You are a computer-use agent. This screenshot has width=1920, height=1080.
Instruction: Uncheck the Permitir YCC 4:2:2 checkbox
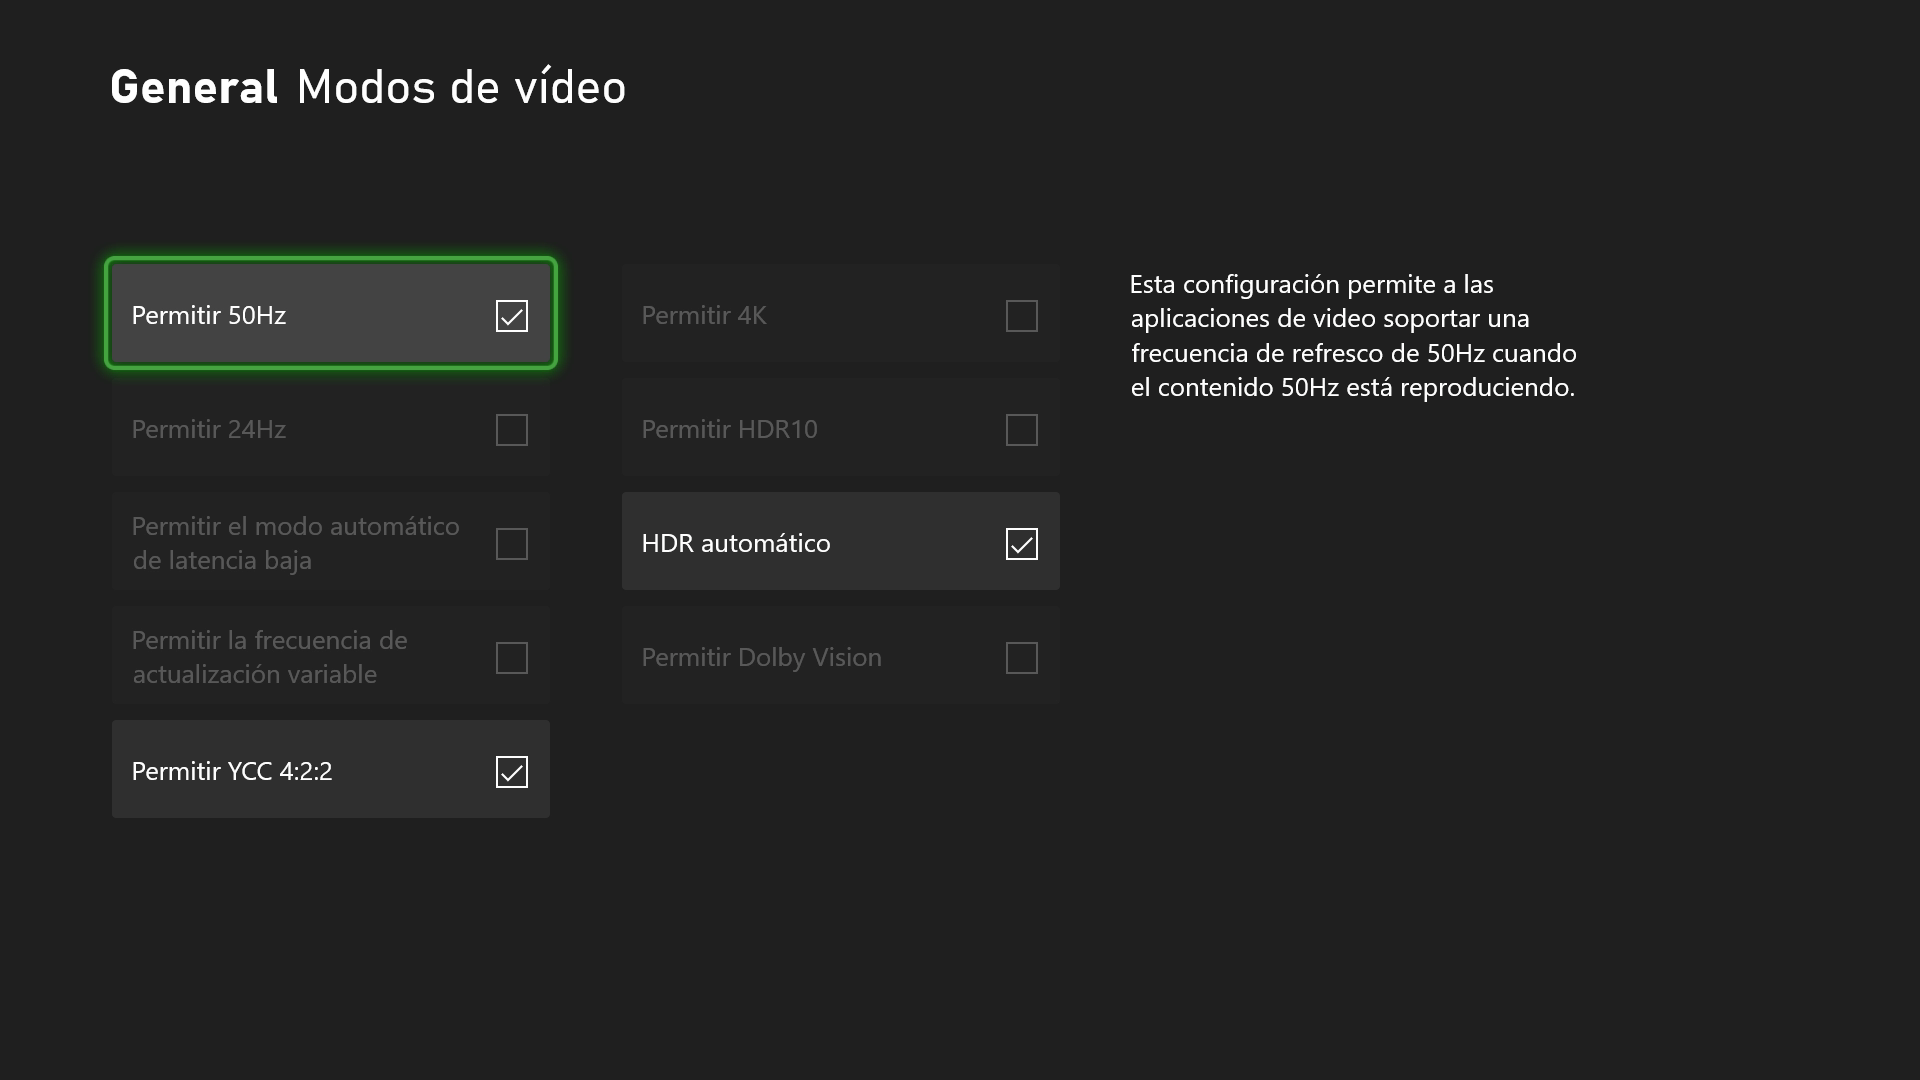511,772
